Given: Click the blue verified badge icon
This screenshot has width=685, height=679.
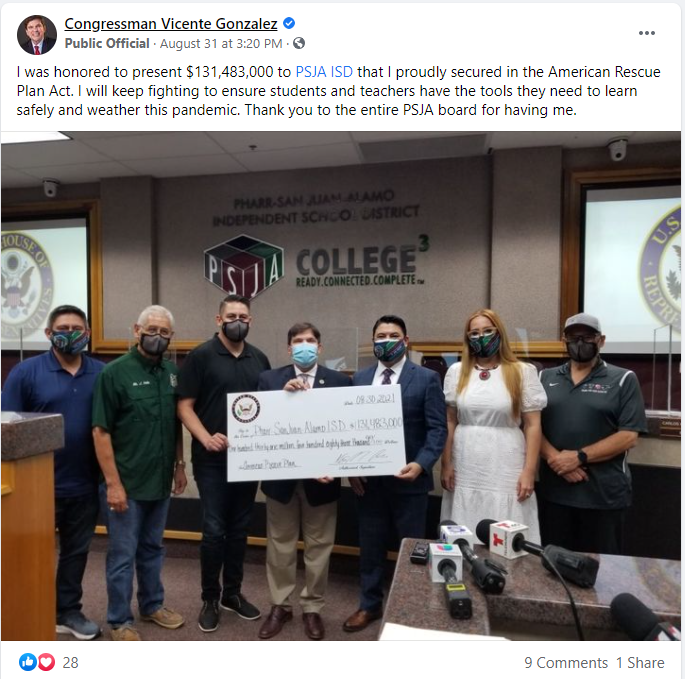Looking at the screenshot, I should [x=289, y=23].
